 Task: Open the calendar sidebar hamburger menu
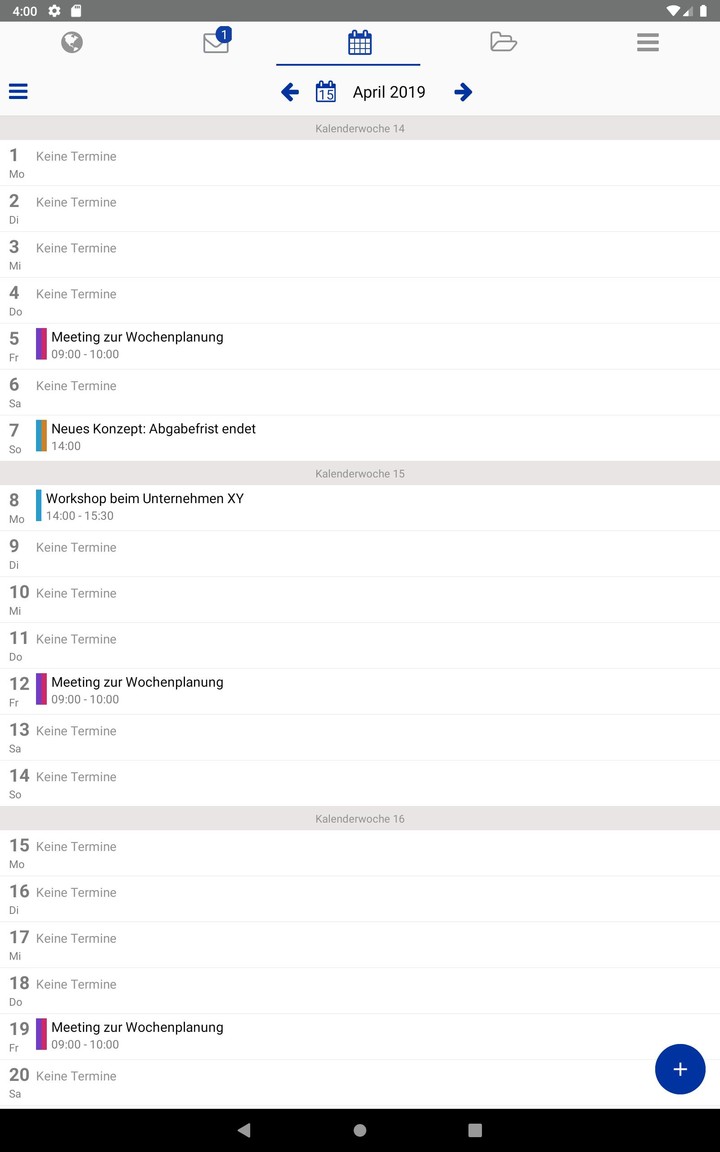(18, 92)
